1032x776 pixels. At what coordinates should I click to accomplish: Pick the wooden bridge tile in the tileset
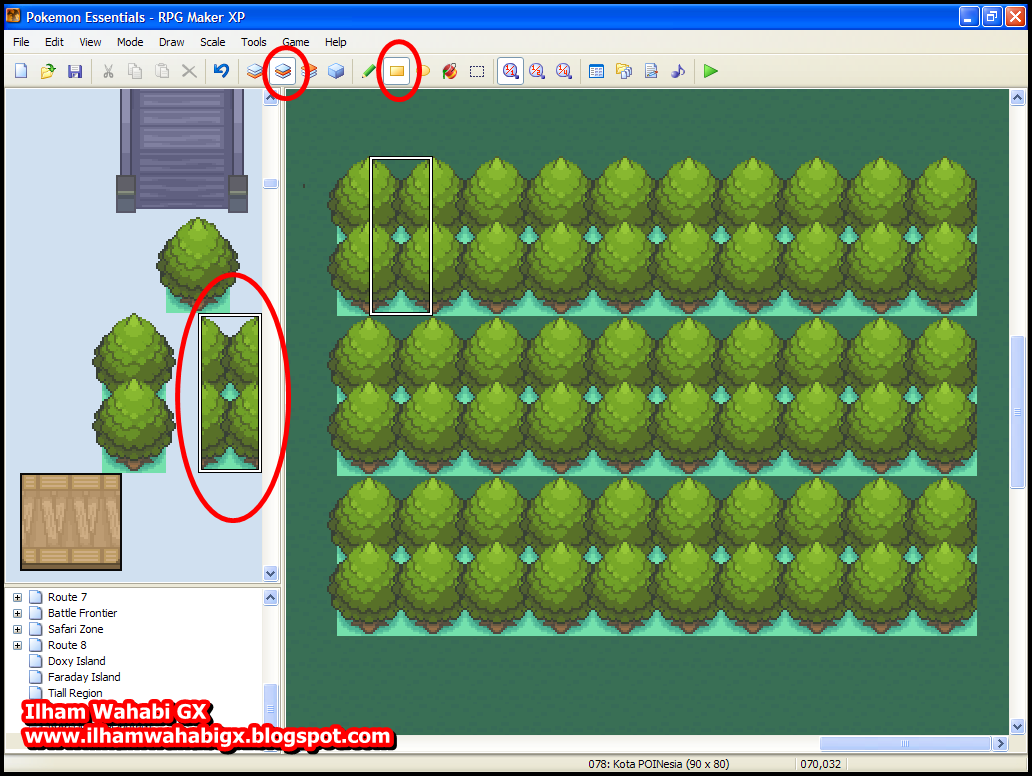click(x=71, y=522)
